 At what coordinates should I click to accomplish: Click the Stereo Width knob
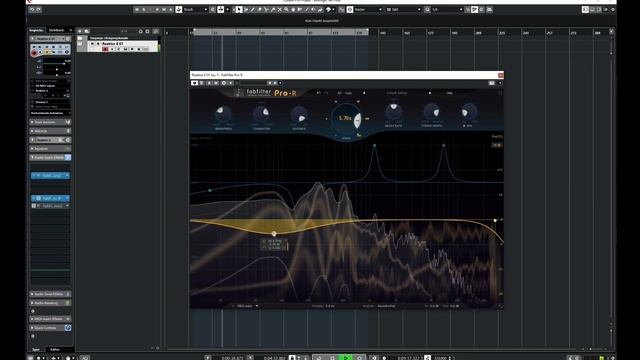[431, 111]
